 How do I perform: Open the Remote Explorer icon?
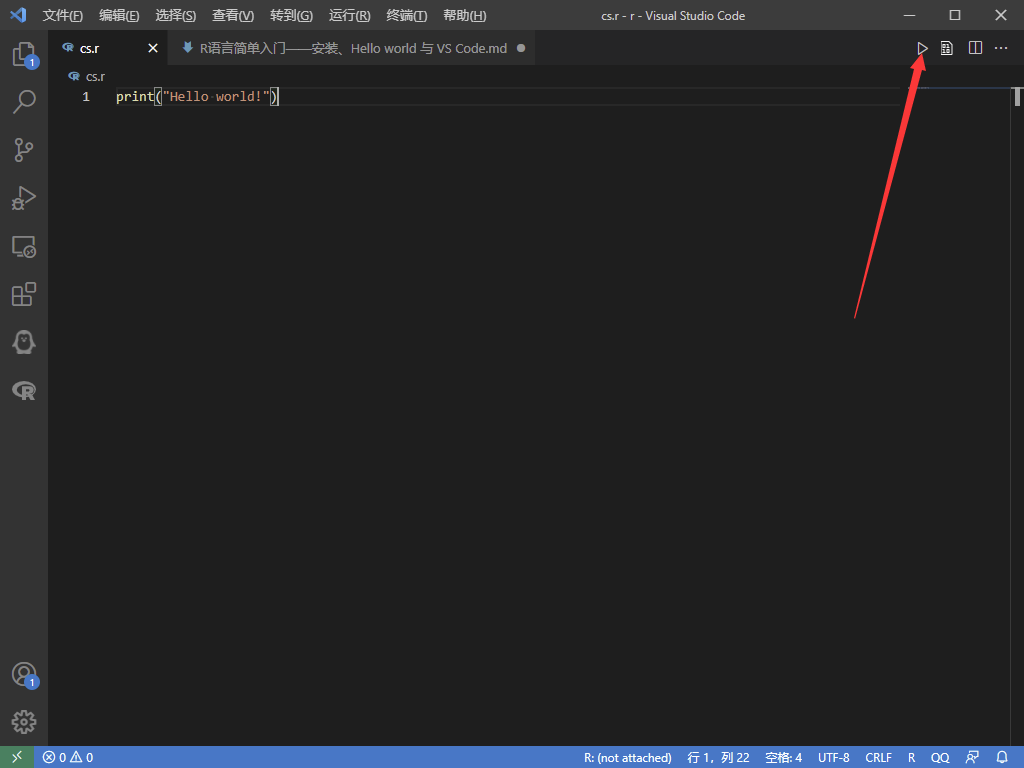pyautogui.click(x=23, y=246)
